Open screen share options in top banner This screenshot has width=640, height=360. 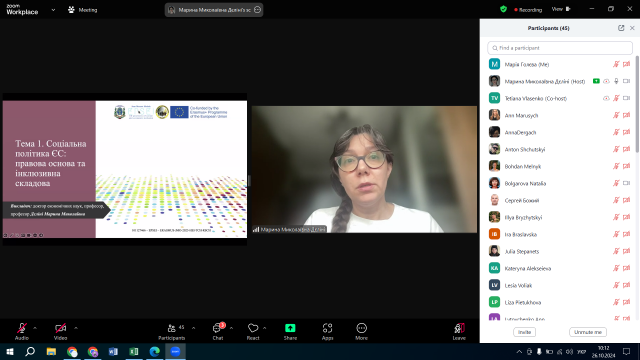coord(257,10)
